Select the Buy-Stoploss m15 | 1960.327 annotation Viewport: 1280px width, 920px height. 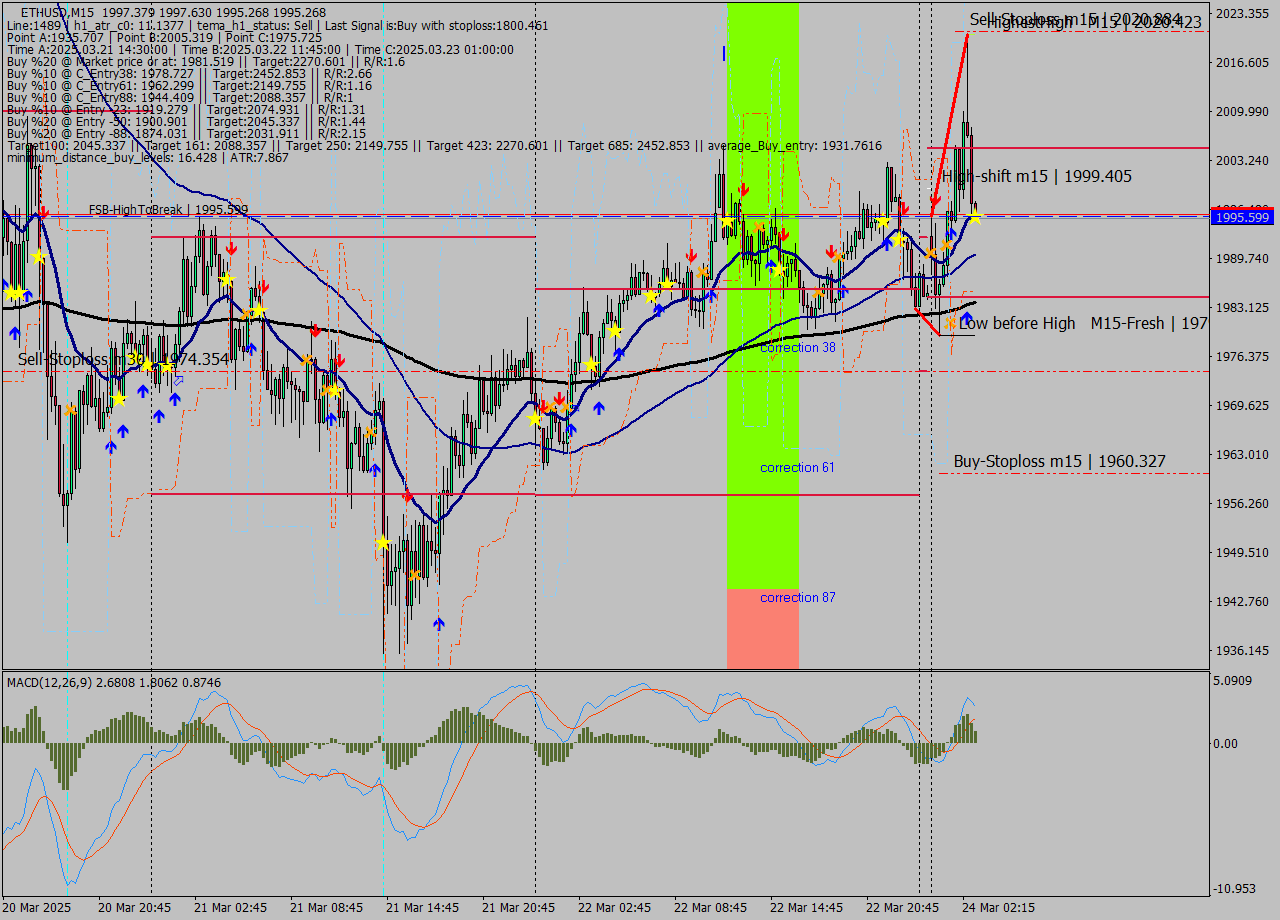point(1060,461)
